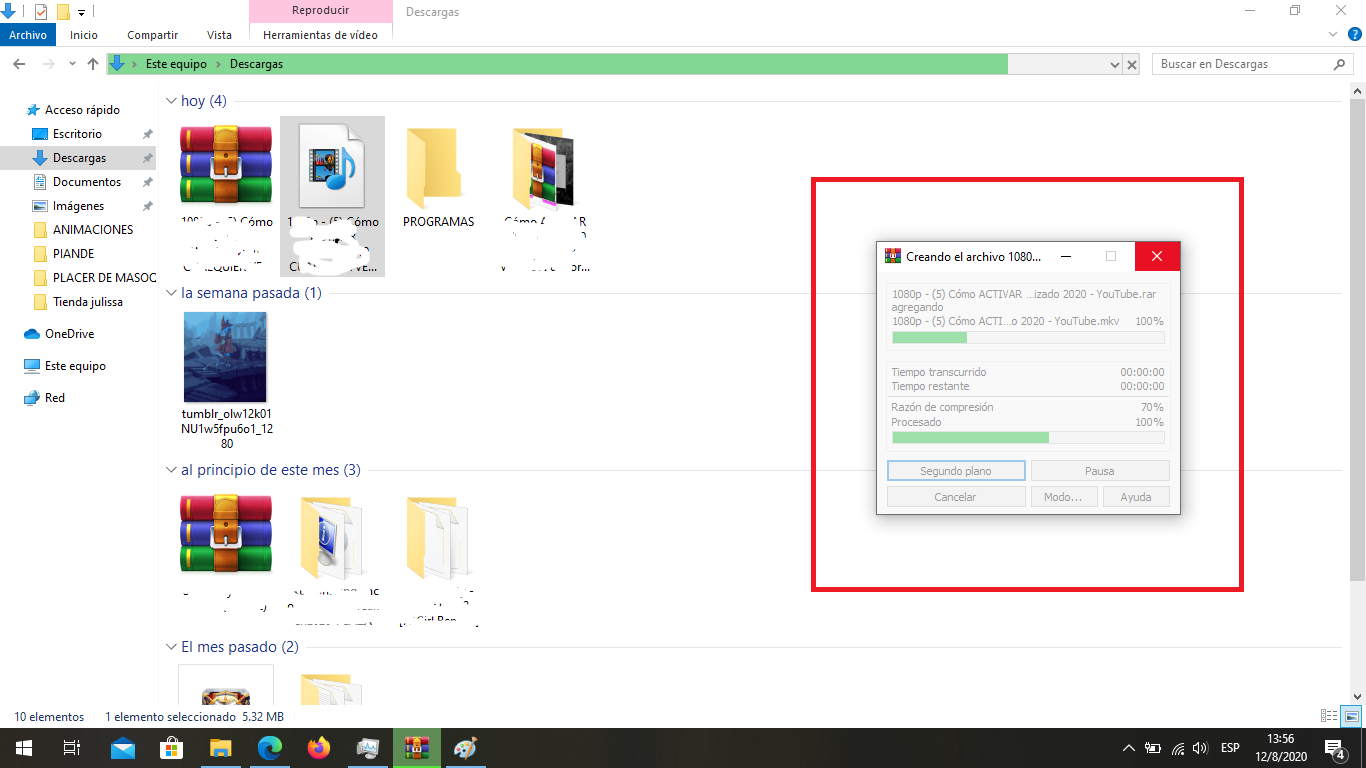This screenshot has height=768, width=1366.
Task: Open the PIANDE folder in sidebar
Action: click(73, 254)
